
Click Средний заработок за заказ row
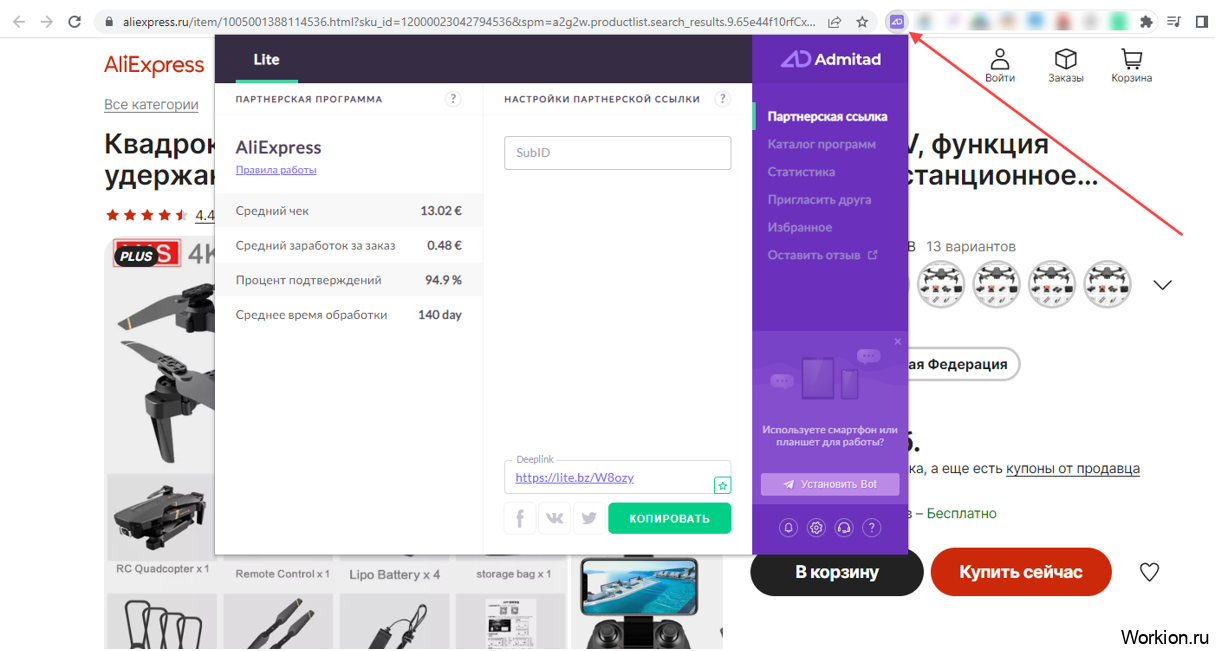349,245
